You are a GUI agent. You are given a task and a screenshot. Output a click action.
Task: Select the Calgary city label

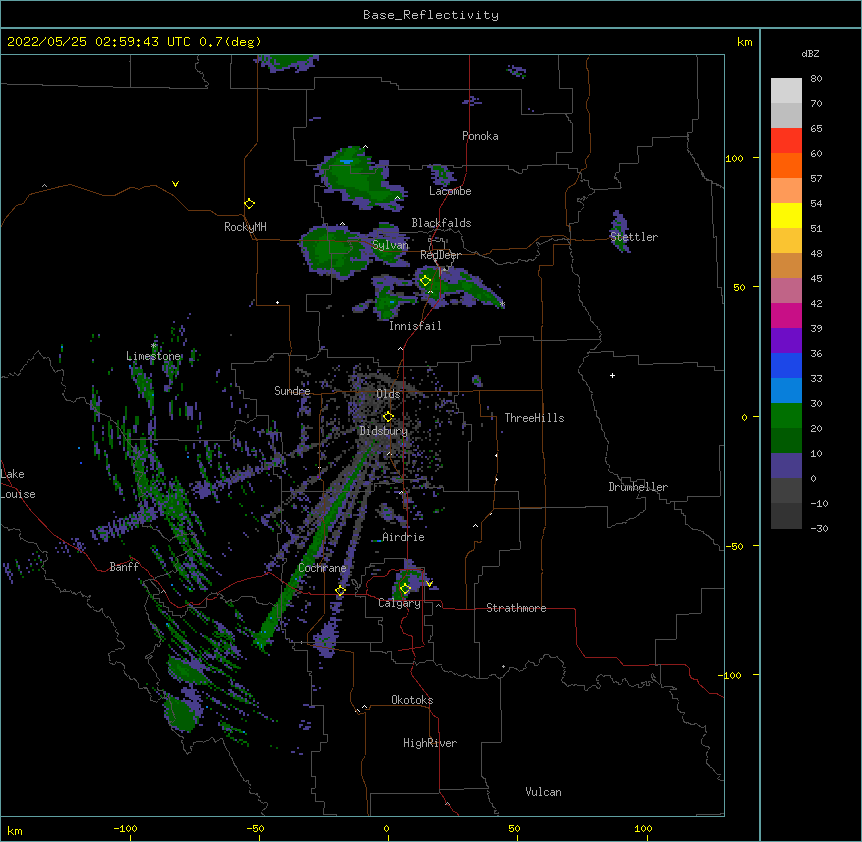coord(400,603)
